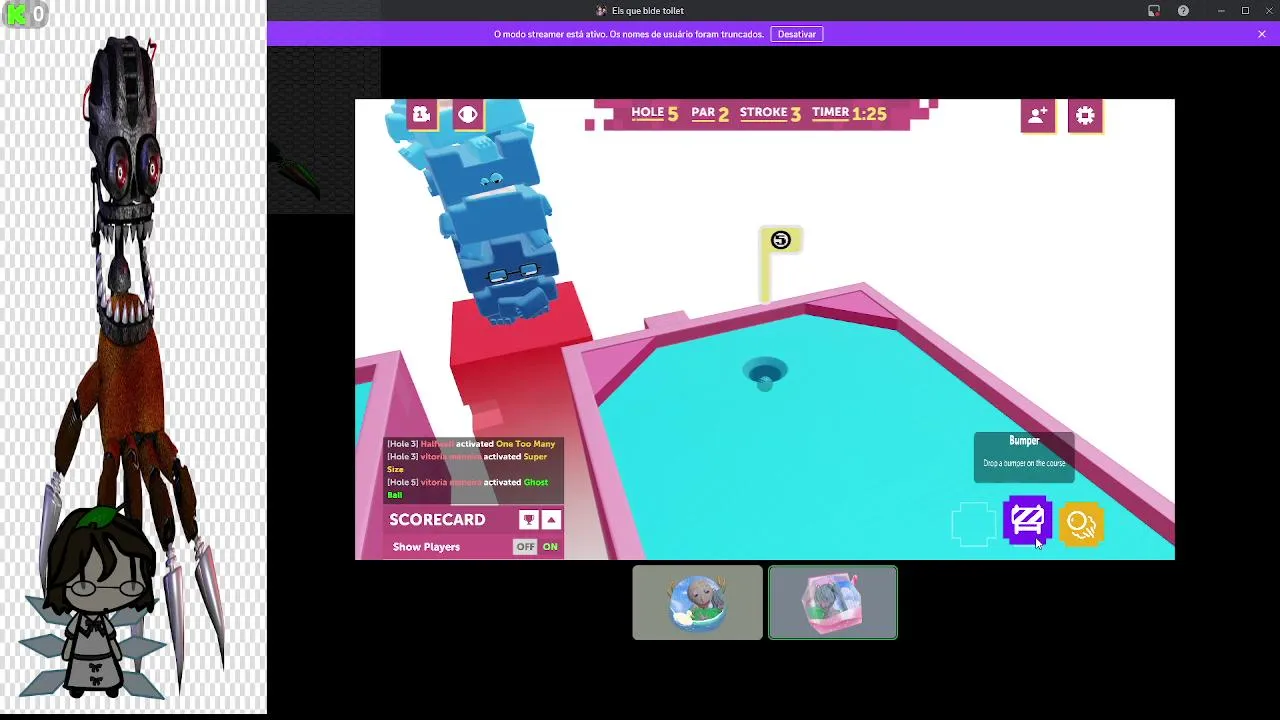Click the TIMER 1:25 display
The width and height of the screenshot is (1280, 720).
coord(849,113)
